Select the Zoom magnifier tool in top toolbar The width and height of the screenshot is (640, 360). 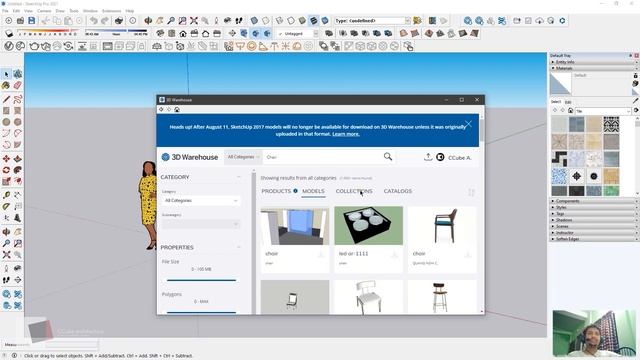pos(171,20)
